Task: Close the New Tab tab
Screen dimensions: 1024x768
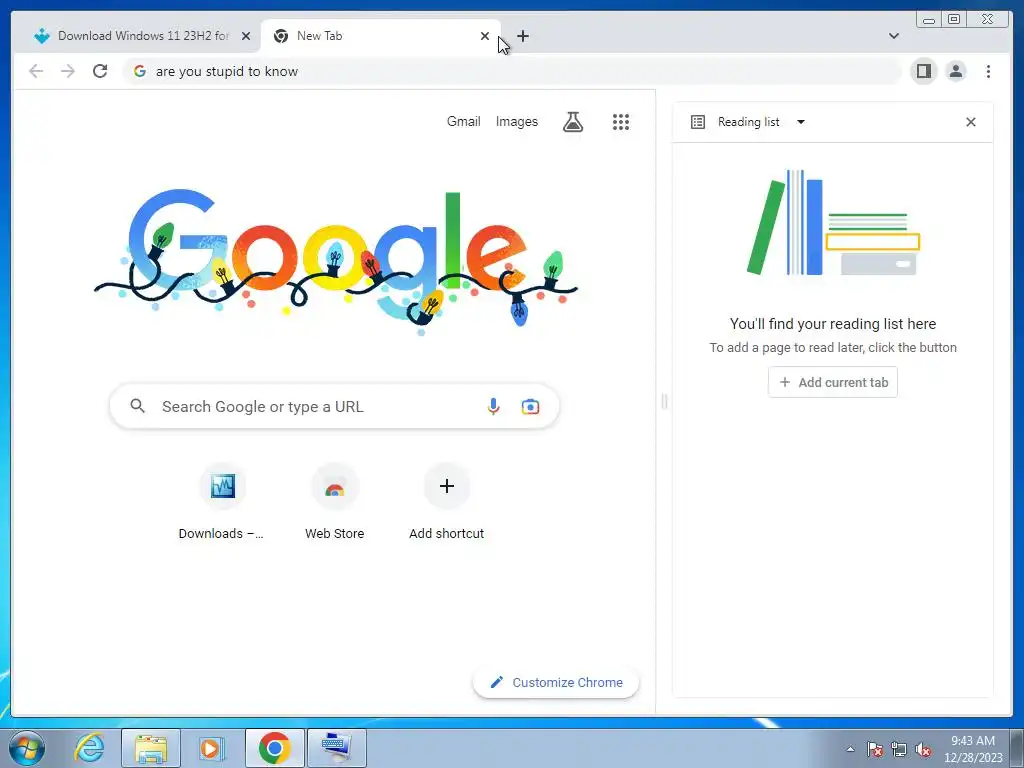Action: pos(485,36)
